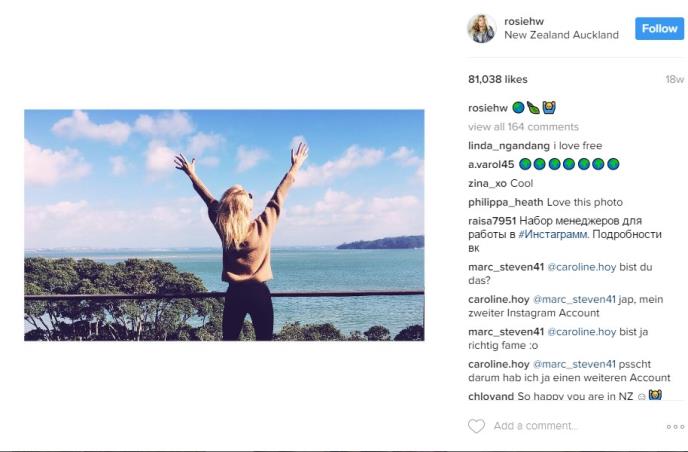
Task: Open philippa_heath profile link
Action: click(x=505, y=202)
